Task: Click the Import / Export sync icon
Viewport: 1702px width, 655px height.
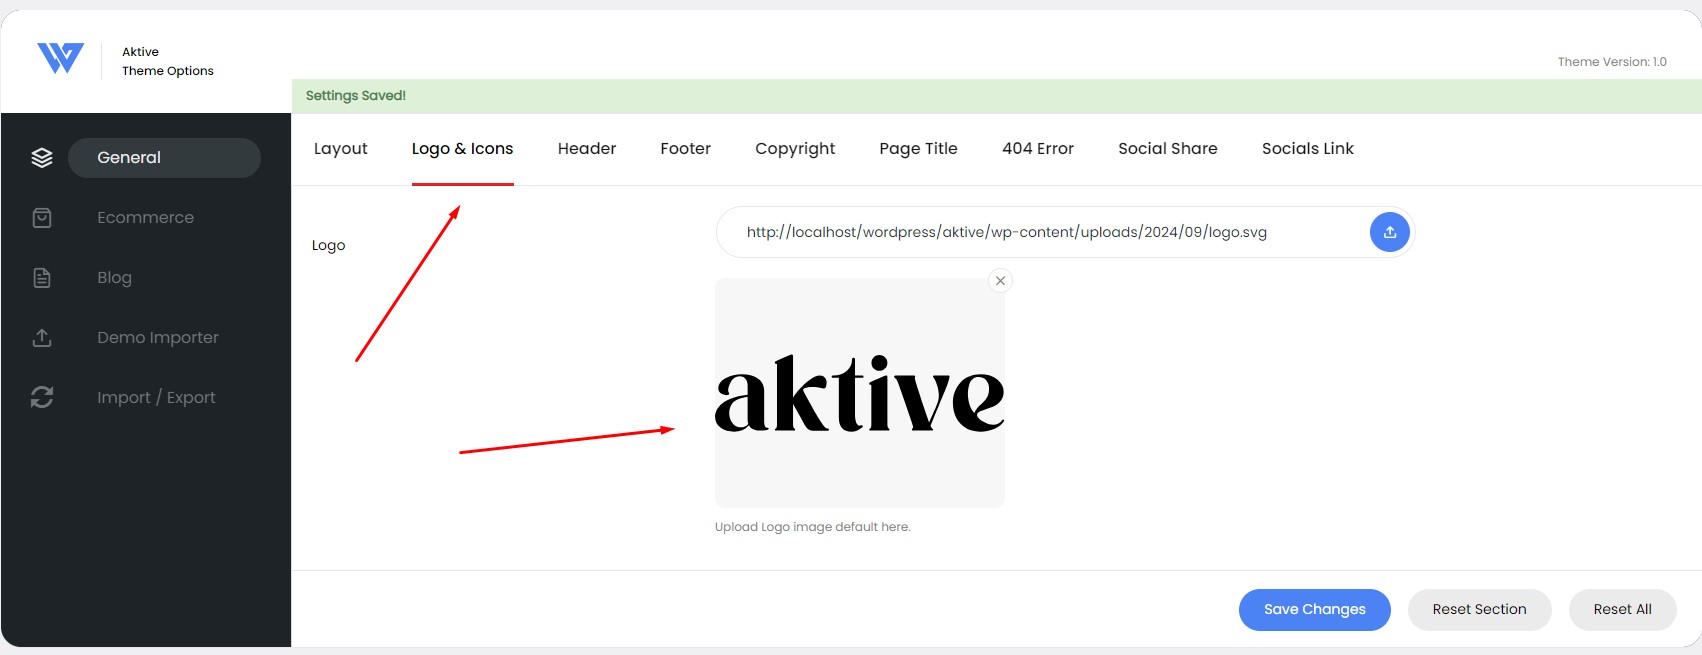Action: point(42,397)
